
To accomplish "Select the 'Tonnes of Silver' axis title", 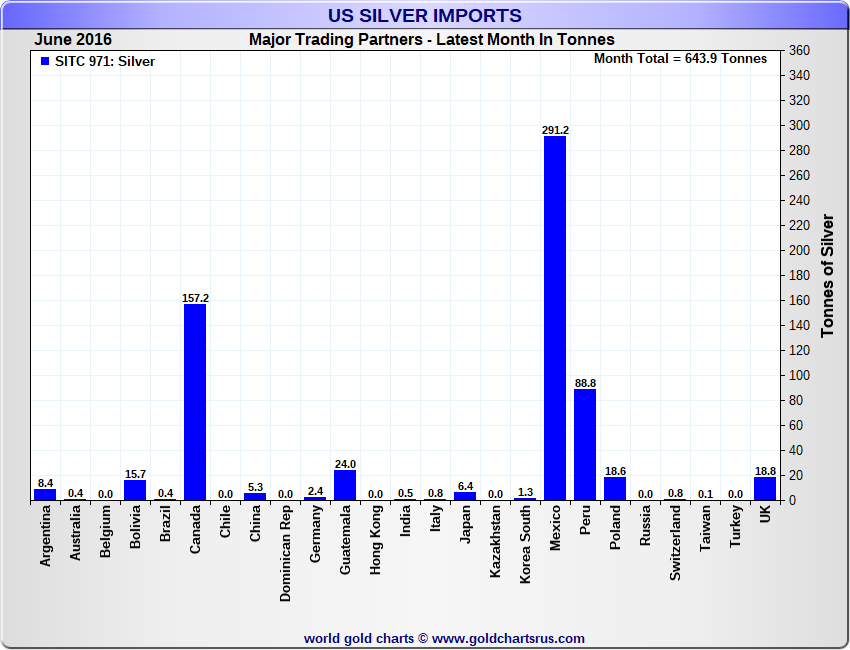I will click(x=827, y=275).
